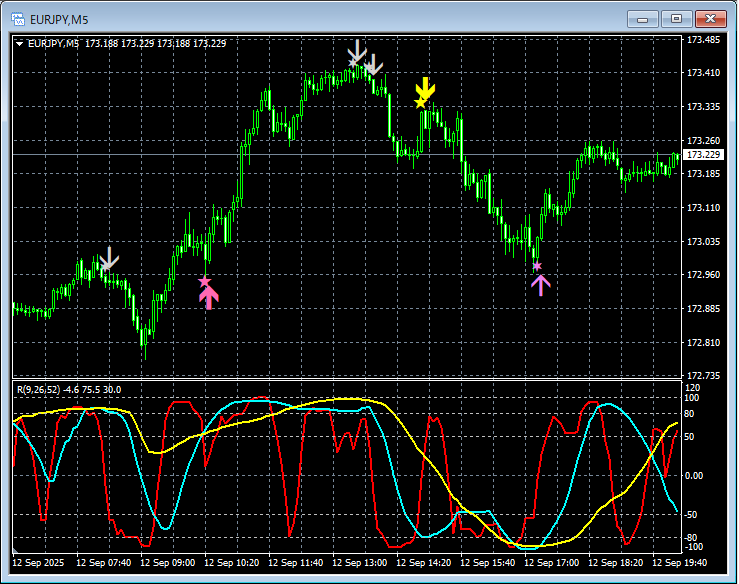Click the yellow star marker on chart

click(420, 102)
